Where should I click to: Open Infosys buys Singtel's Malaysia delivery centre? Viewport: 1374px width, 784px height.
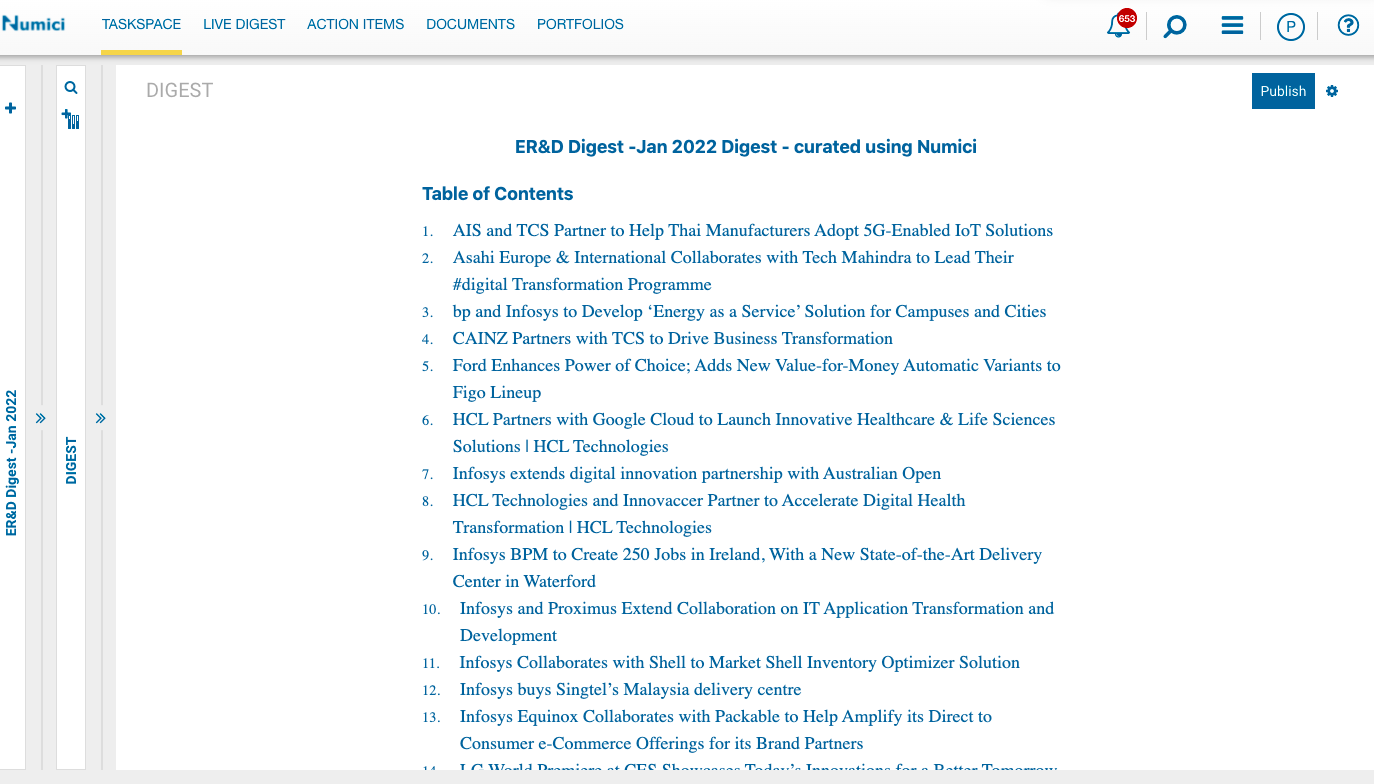(631, 689)
